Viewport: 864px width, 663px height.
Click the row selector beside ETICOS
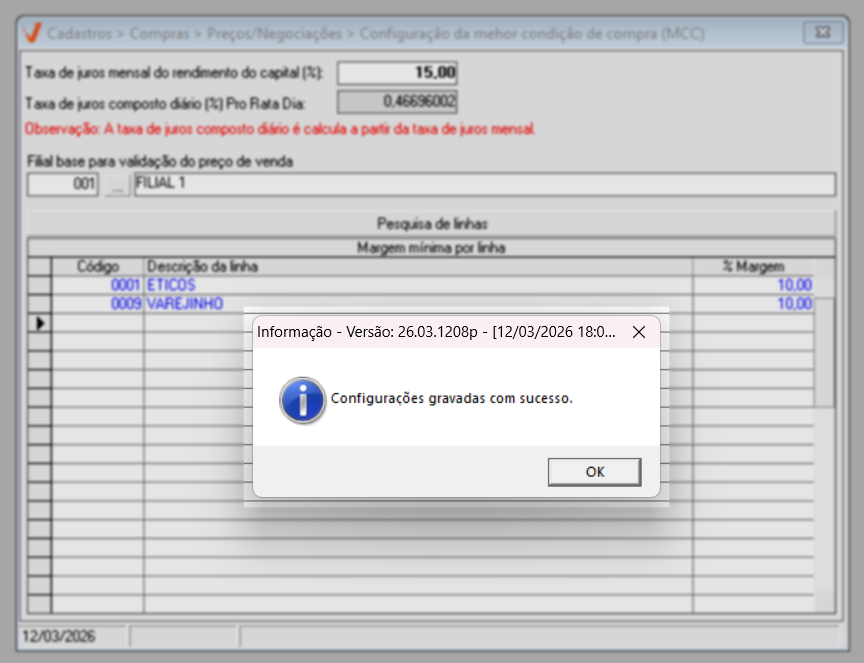point(40,285)
